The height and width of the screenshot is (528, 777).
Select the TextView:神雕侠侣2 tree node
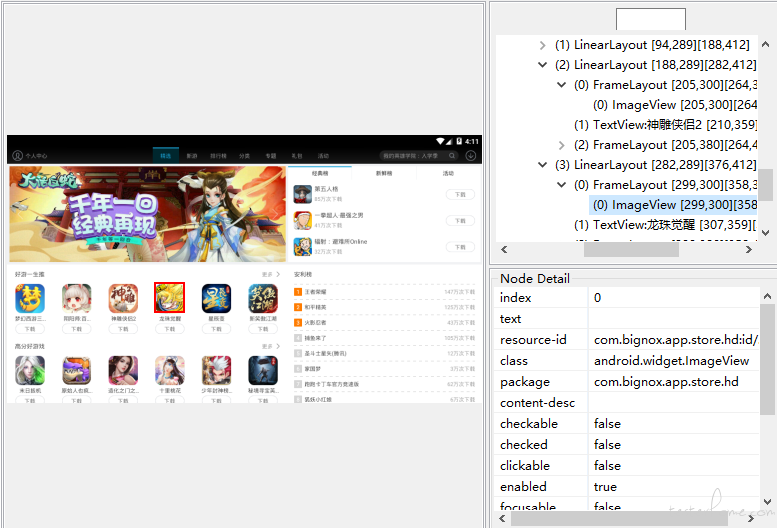tap(665, 125)
